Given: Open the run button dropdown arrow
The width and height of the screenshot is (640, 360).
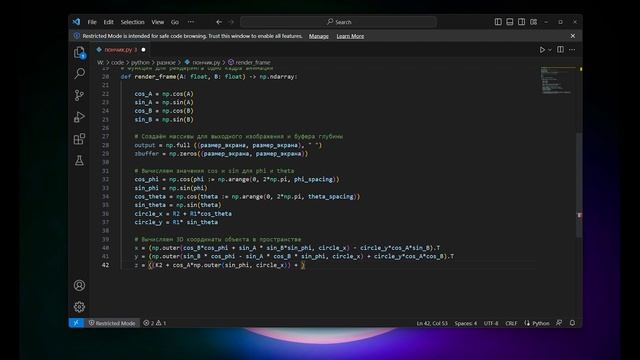Looking at the screenshot, I should coord(550,50).
